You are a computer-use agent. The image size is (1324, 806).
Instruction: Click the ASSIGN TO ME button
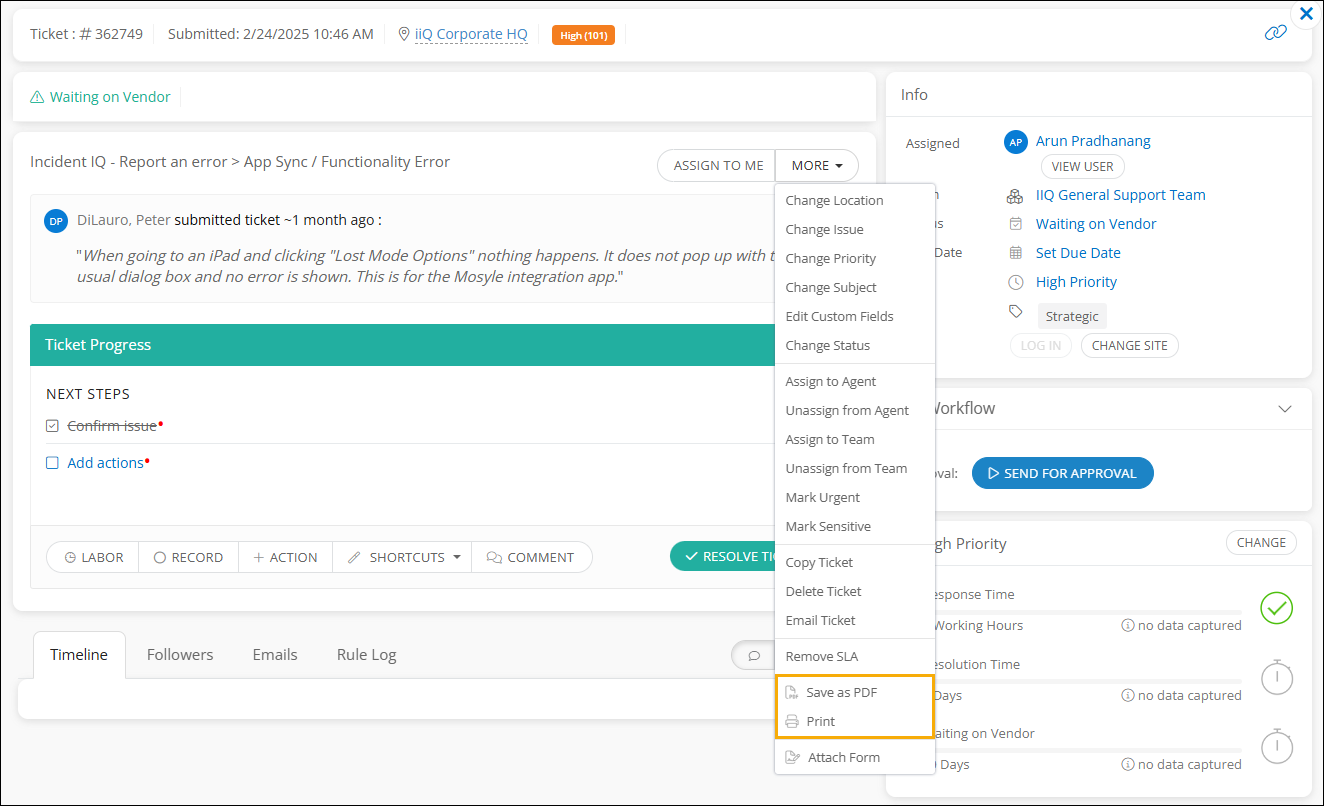pyautogui.click(x=717, y=166)
